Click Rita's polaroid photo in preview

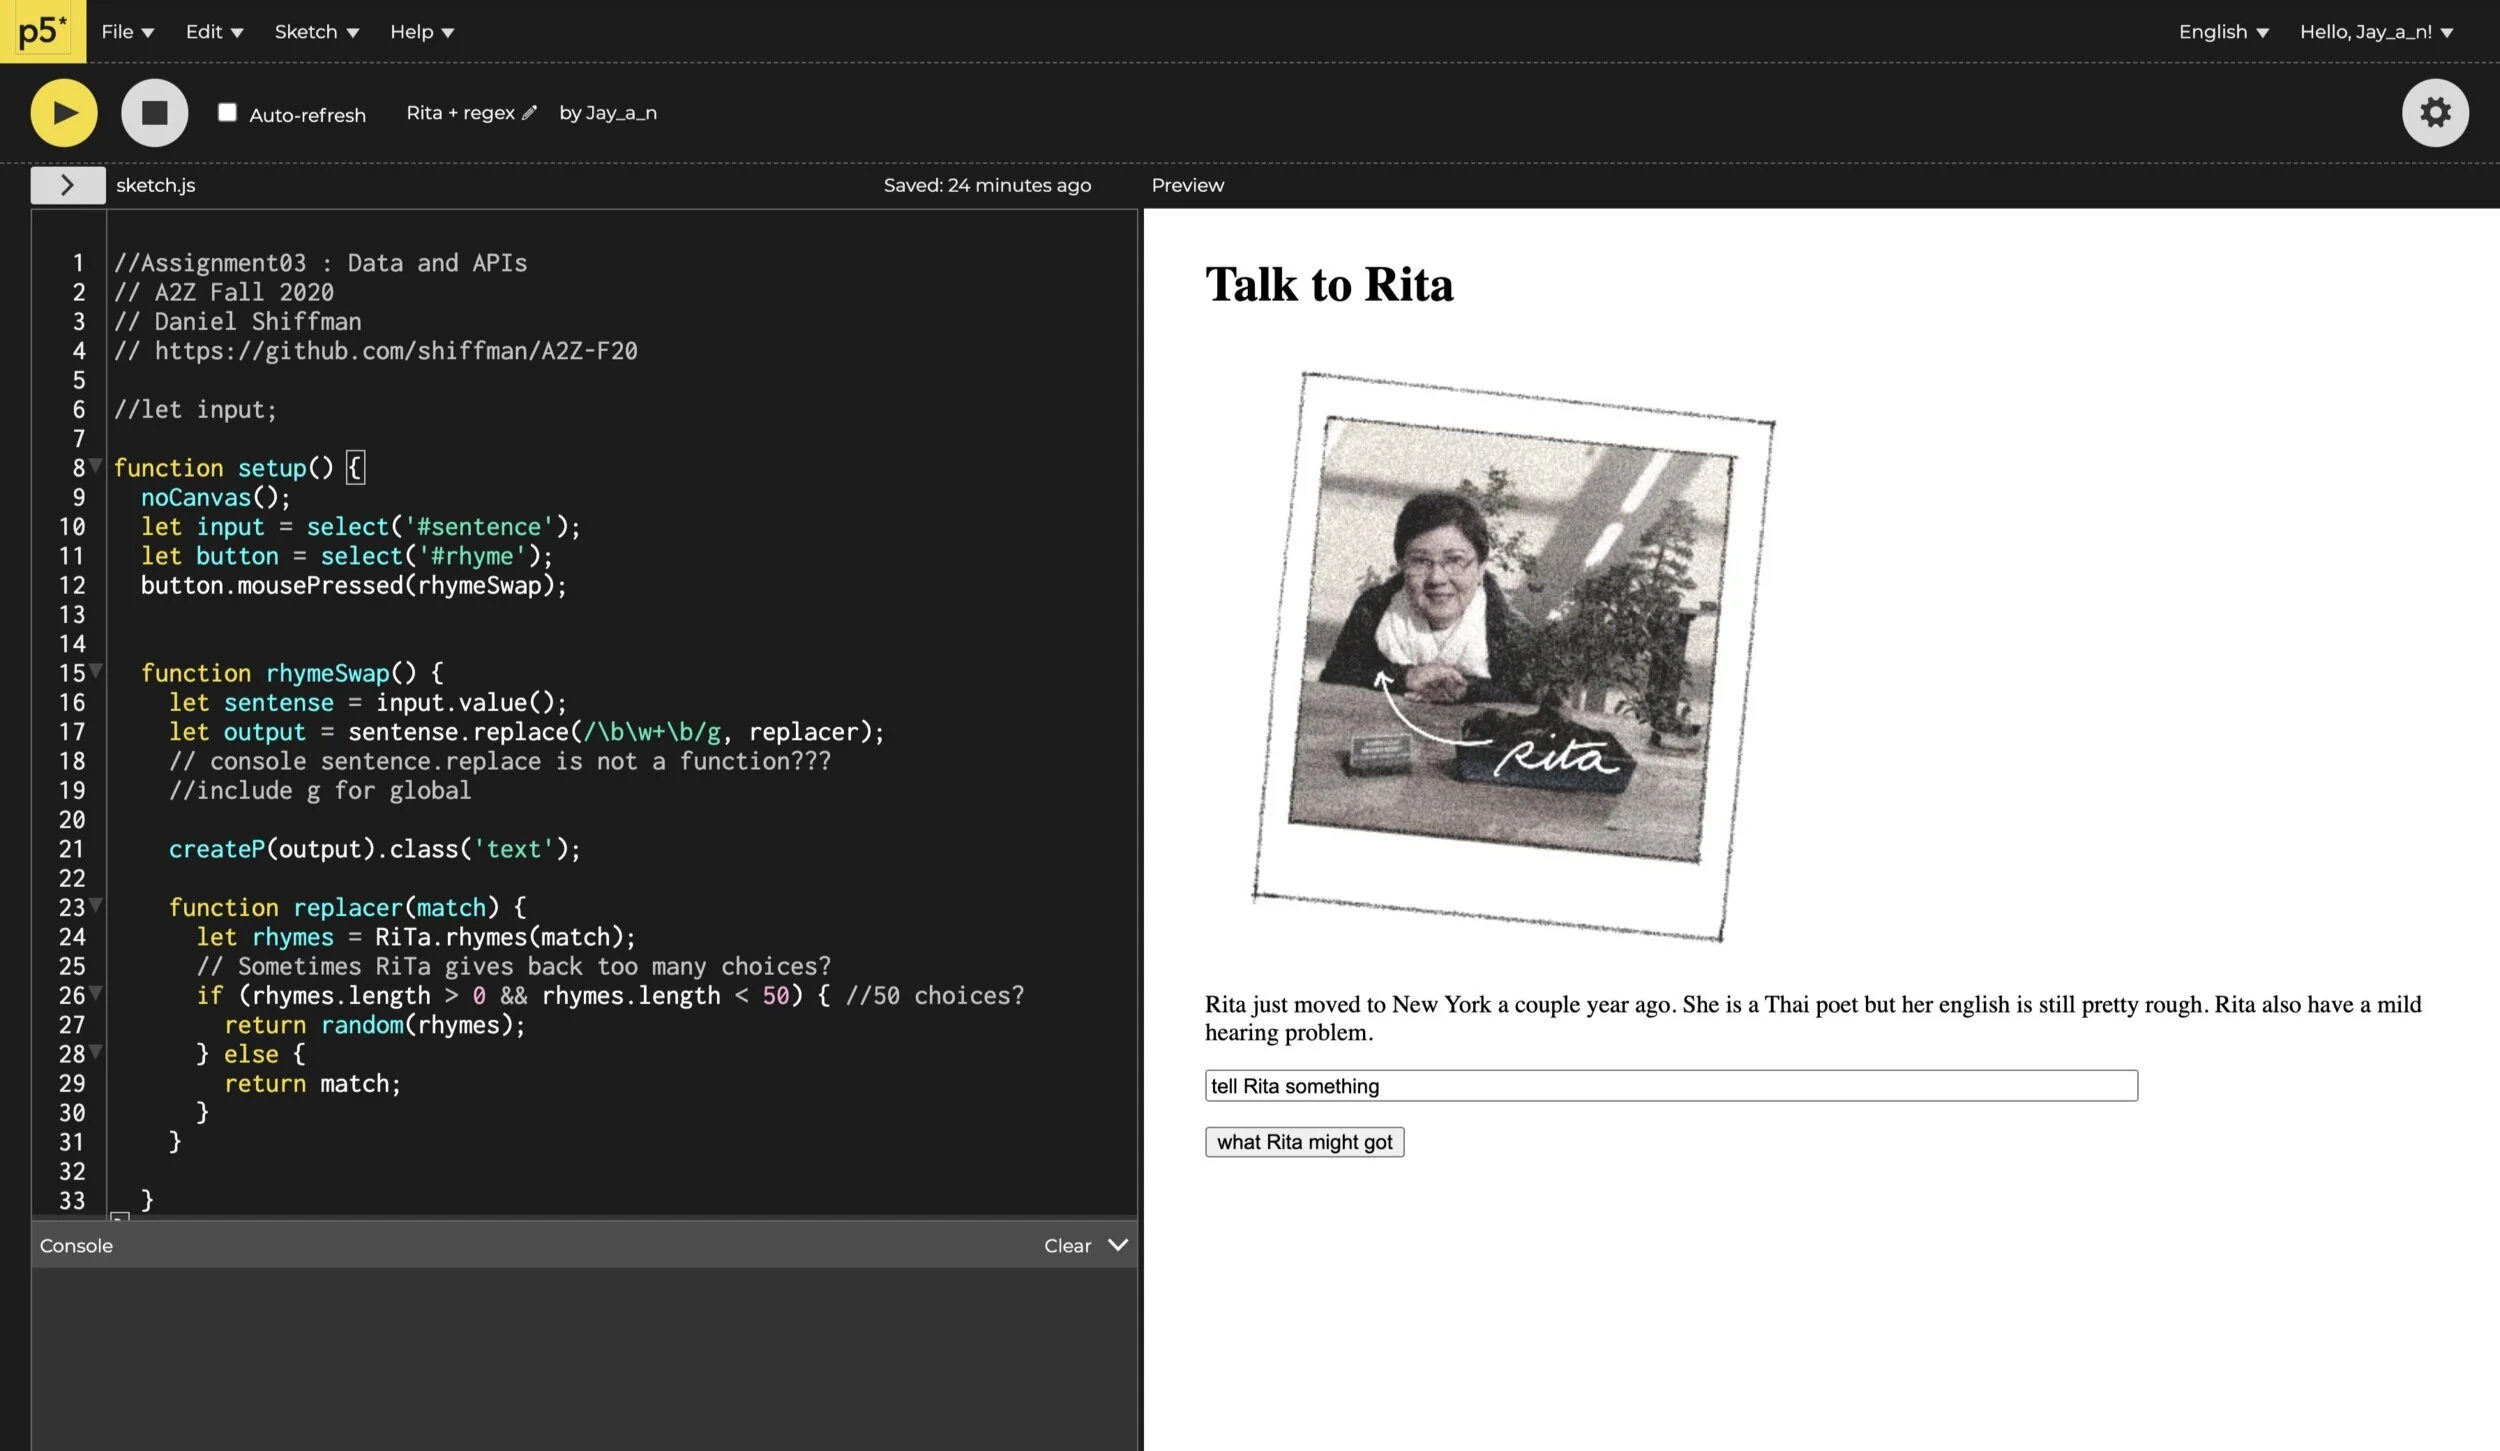(1513, 655)
